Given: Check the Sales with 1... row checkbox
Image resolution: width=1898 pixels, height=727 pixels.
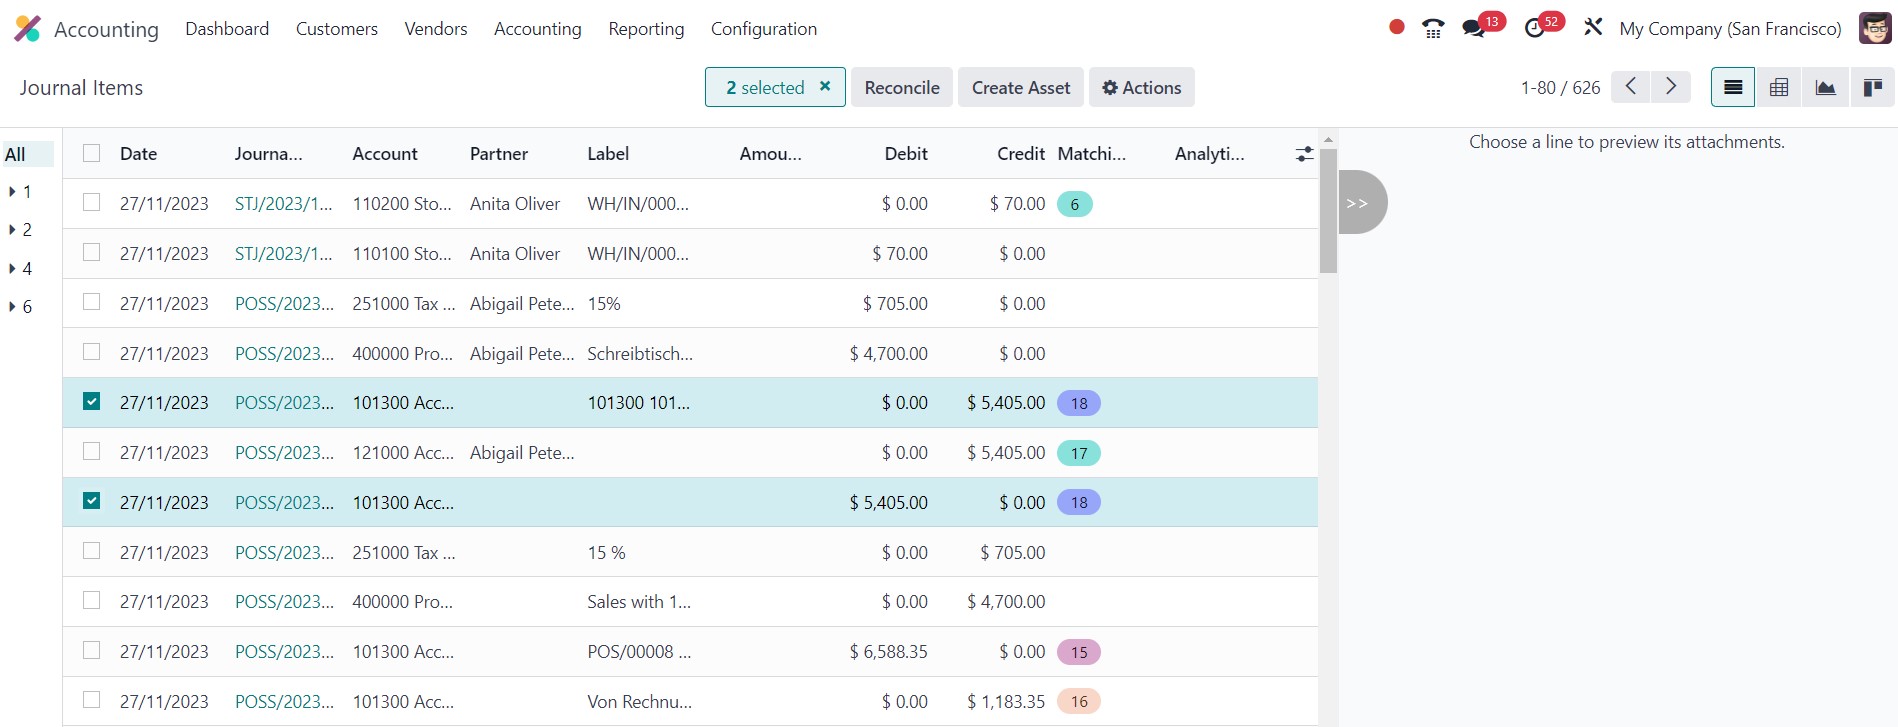Looking at the screenshot, I should [x=92, y=600].
